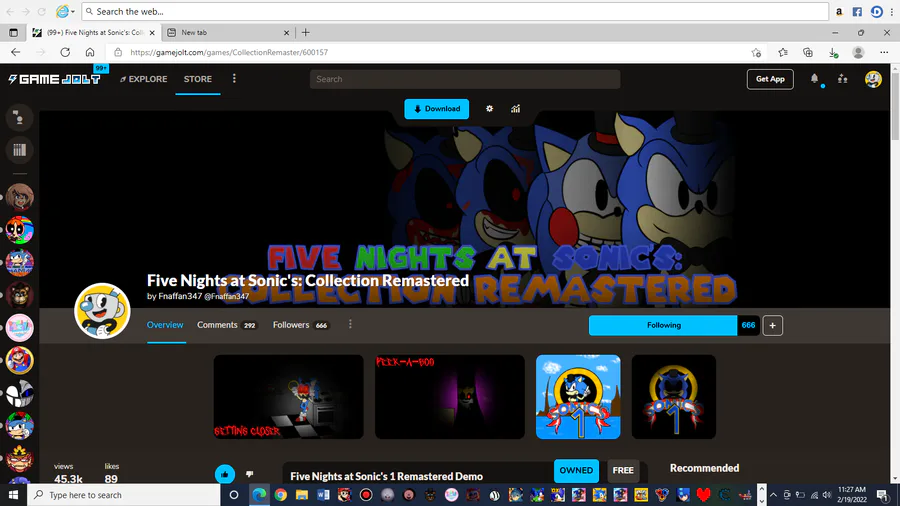
Task: Switch to the Followers tab
Action: click(301, 325)
